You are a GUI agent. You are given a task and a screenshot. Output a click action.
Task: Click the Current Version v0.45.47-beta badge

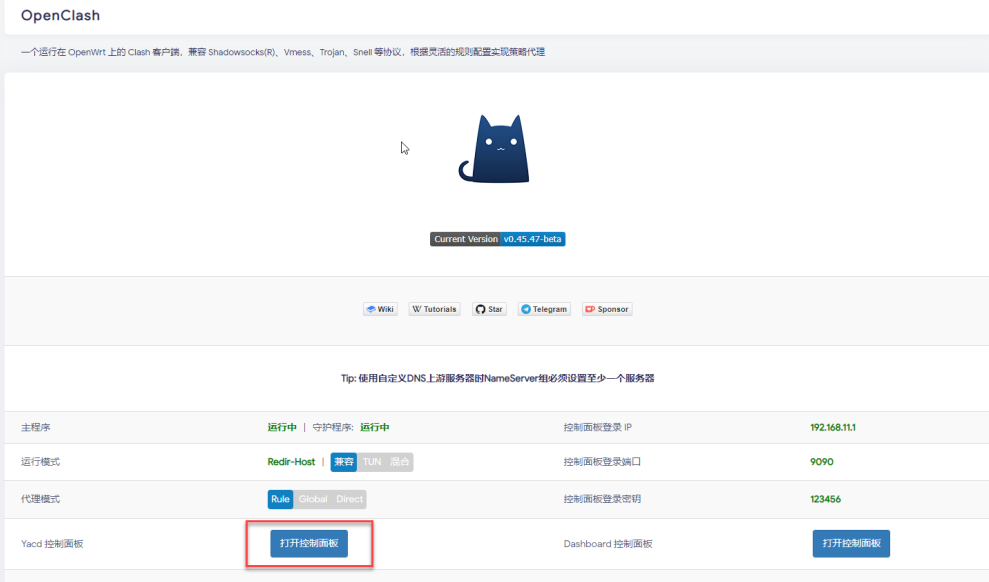[x=497, y=240]
